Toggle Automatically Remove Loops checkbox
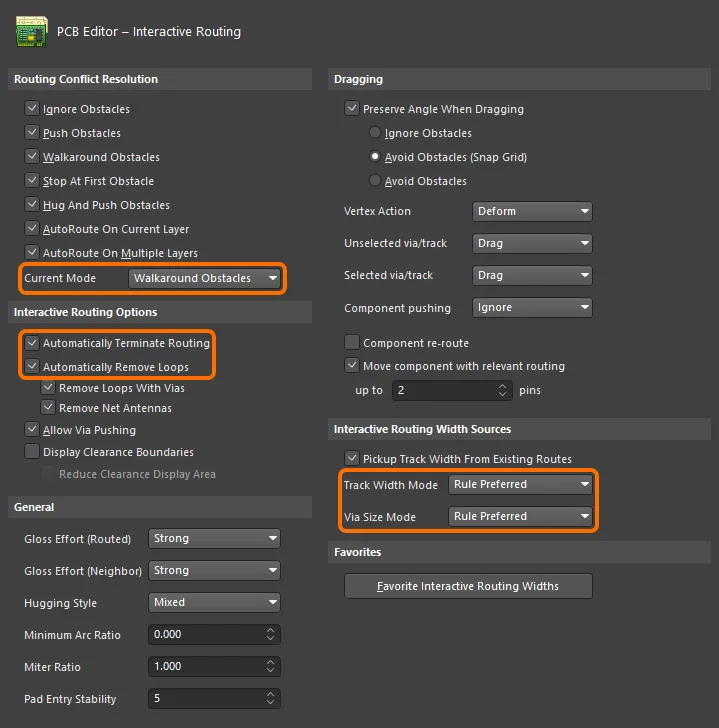Image resolution: width=719 pixels, height=728 pixels. click(32, 366)
